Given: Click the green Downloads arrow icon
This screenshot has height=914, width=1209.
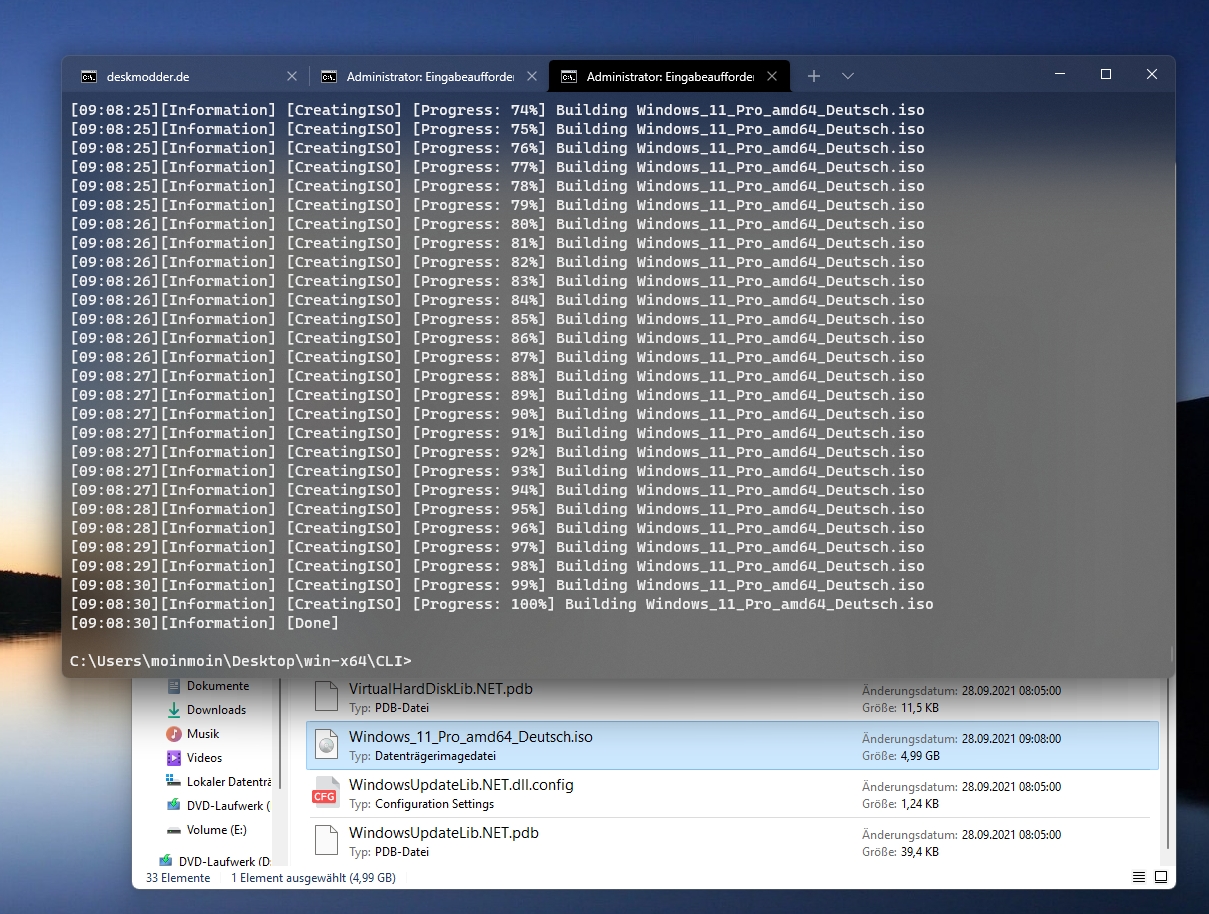Looking at the screenshot, I should tap(174, 710).
